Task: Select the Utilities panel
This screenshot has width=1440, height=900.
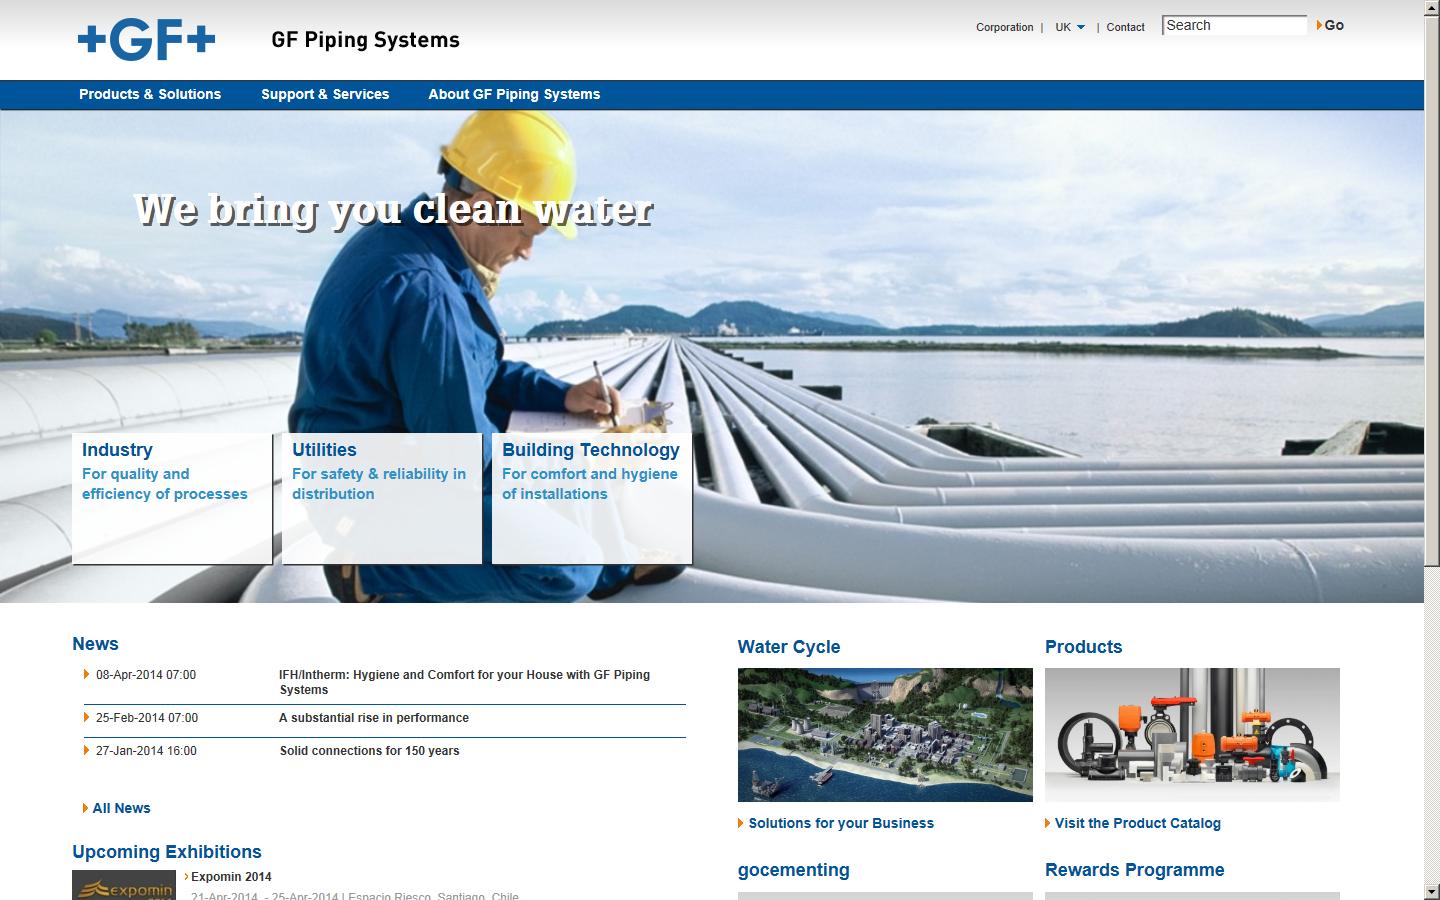Action: (x=381, y=497)
